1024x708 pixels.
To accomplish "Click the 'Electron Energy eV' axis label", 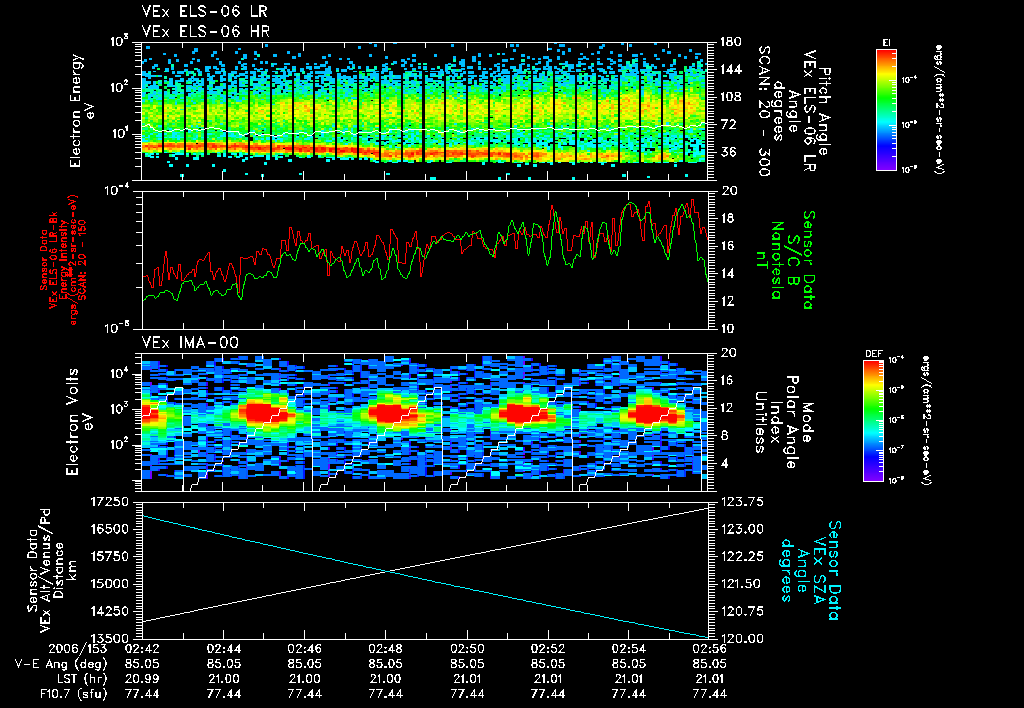I will 83,110.
